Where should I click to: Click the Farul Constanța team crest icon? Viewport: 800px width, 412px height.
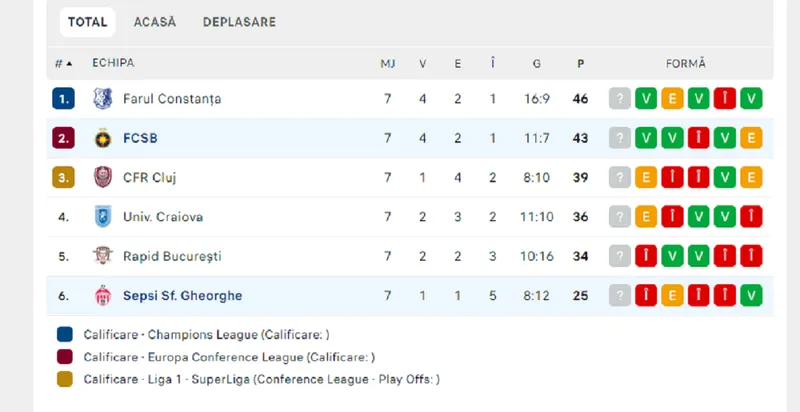[101, 99]
